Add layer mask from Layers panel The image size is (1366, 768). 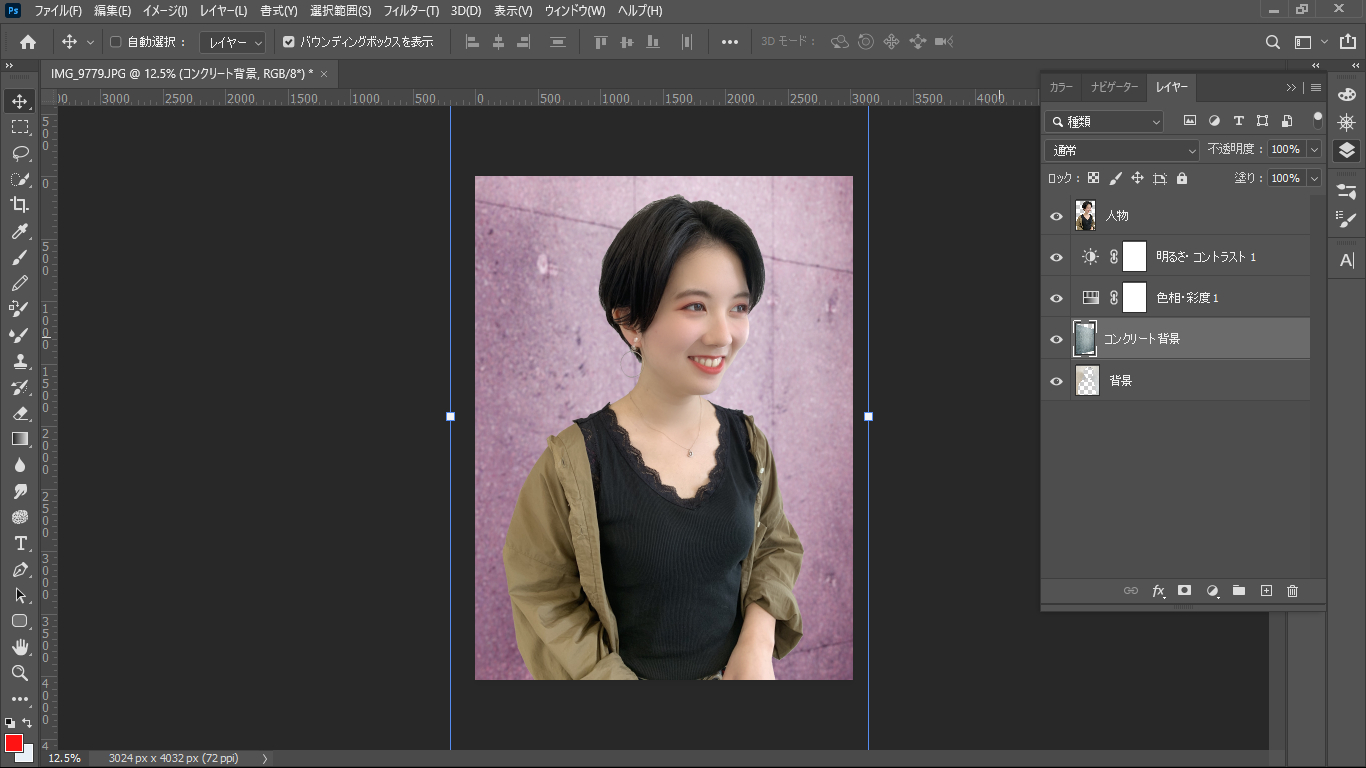[x=1185, y=591]
